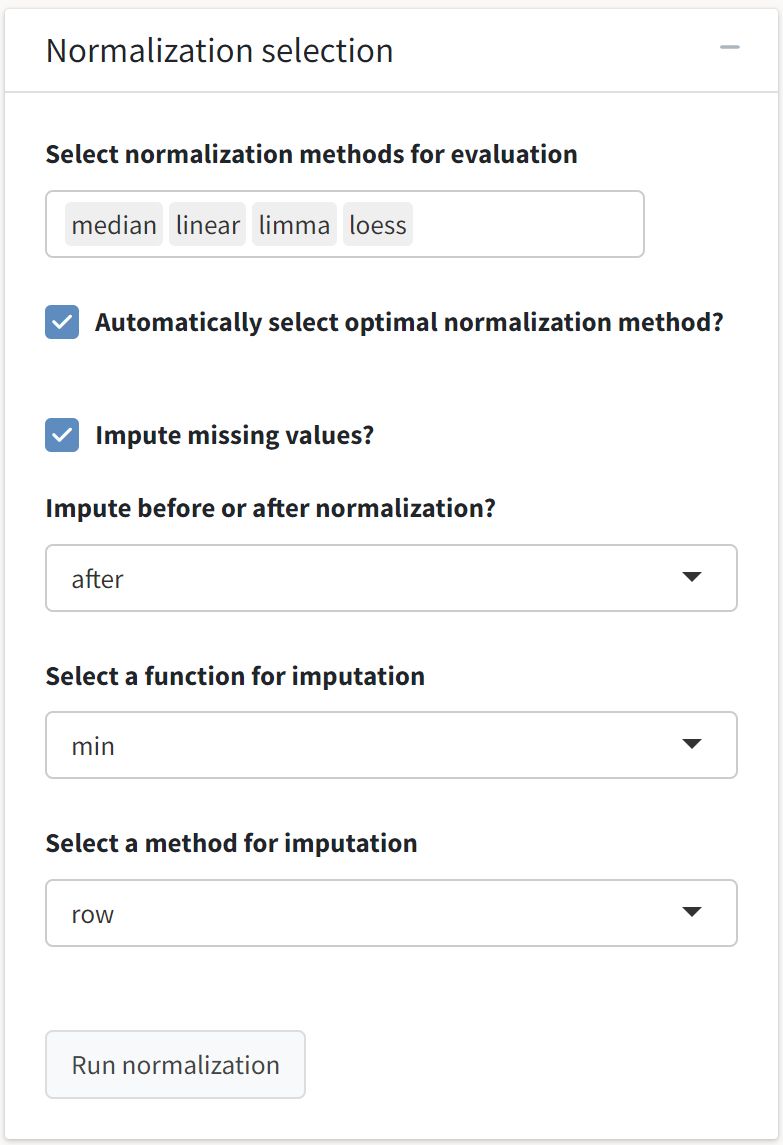
Task: Click the median method tag
Action: (x=114, y=225)
